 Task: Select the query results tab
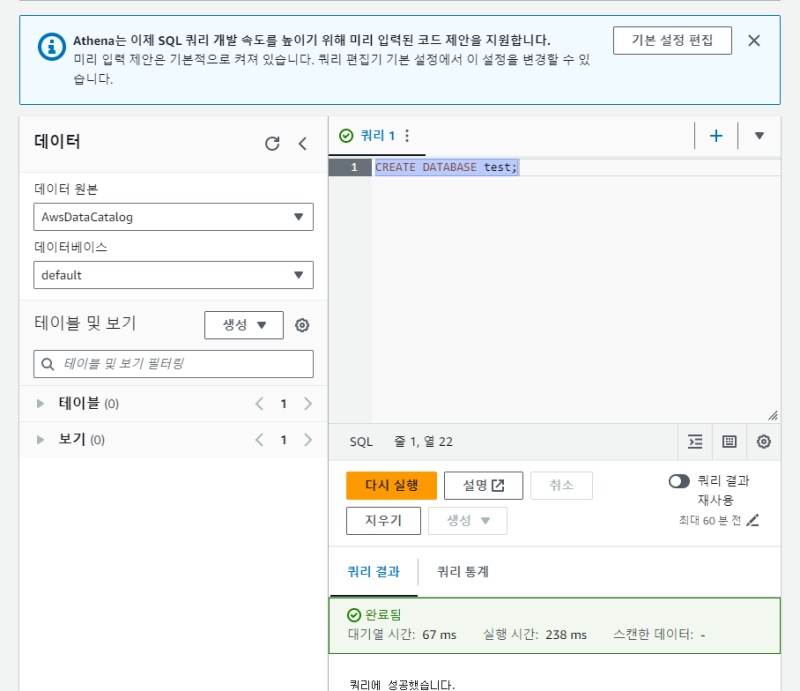pos(373,572)
